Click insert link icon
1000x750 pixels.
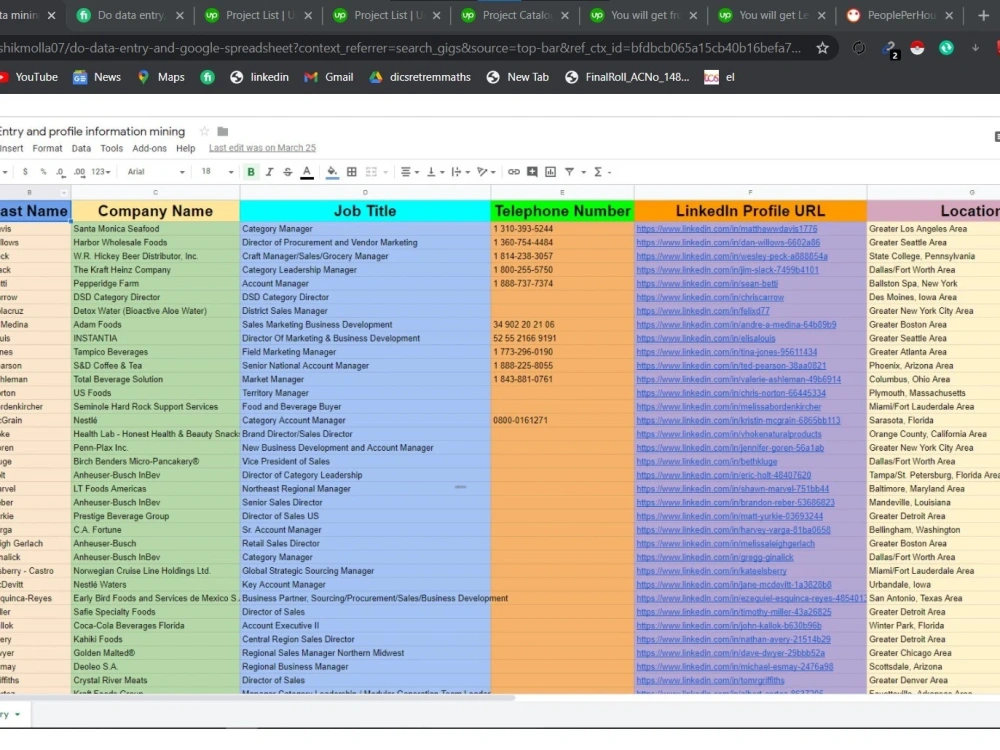point(513,172)
